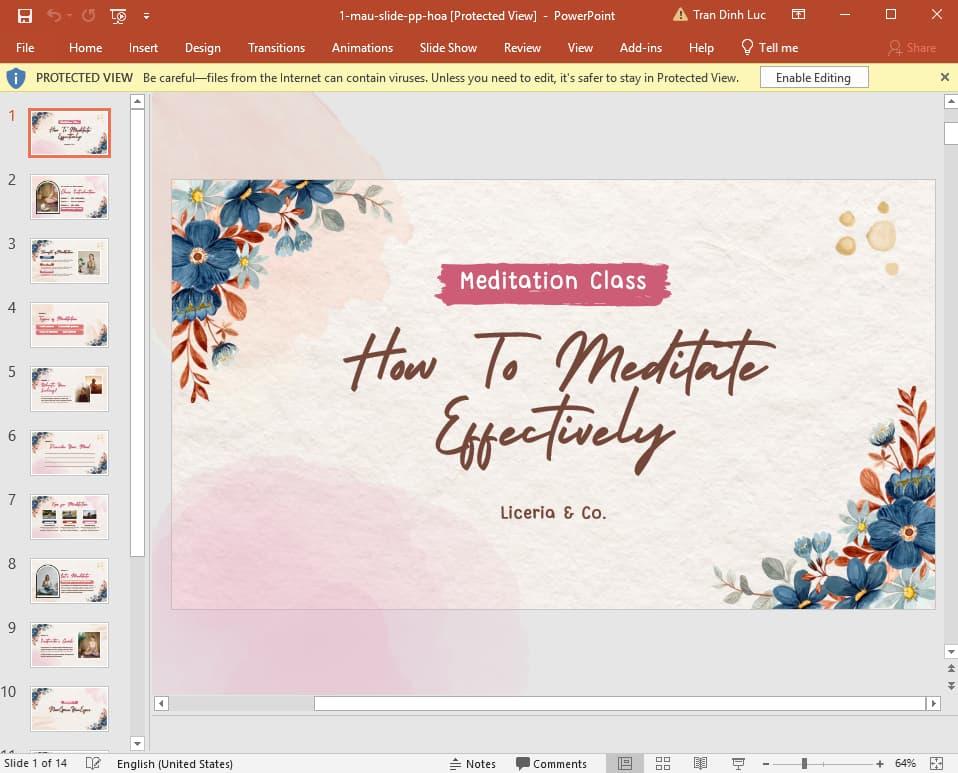Viewport: 958px width, 773px height.
Task: Switch to Slide Sorter view in status bar
Action: (x=663, y=763)
